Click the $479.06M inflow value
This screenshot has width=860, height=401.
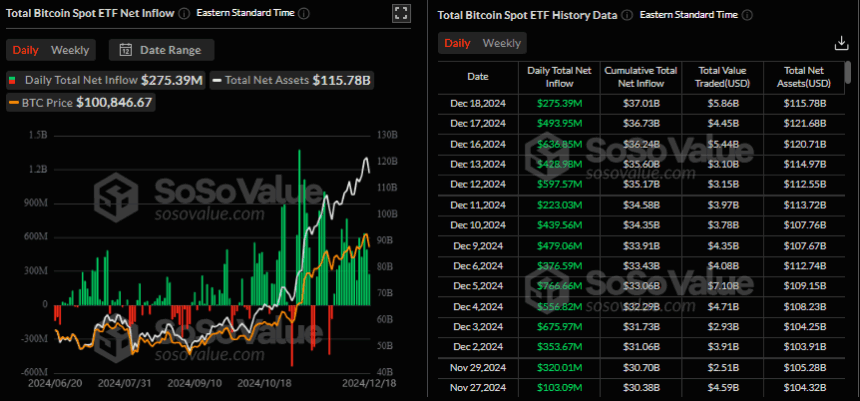[559, 245]
